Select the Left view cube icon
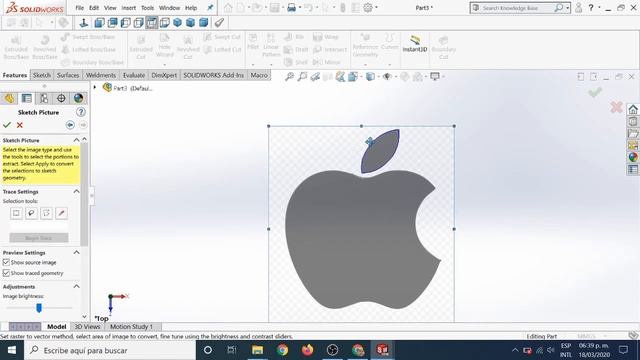Viewport: 640px width, 360px height. click(x=125, y=23)
